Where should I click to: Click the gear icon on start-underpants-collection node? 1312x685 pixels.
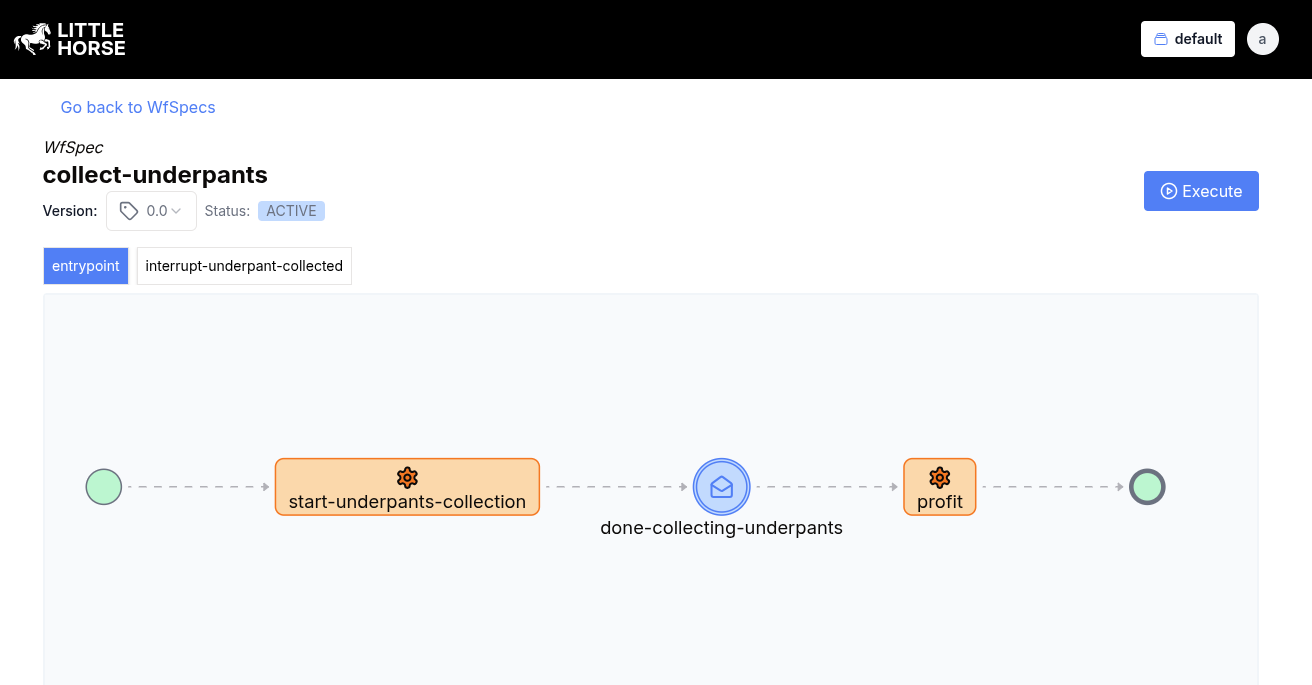coord(407,477)
